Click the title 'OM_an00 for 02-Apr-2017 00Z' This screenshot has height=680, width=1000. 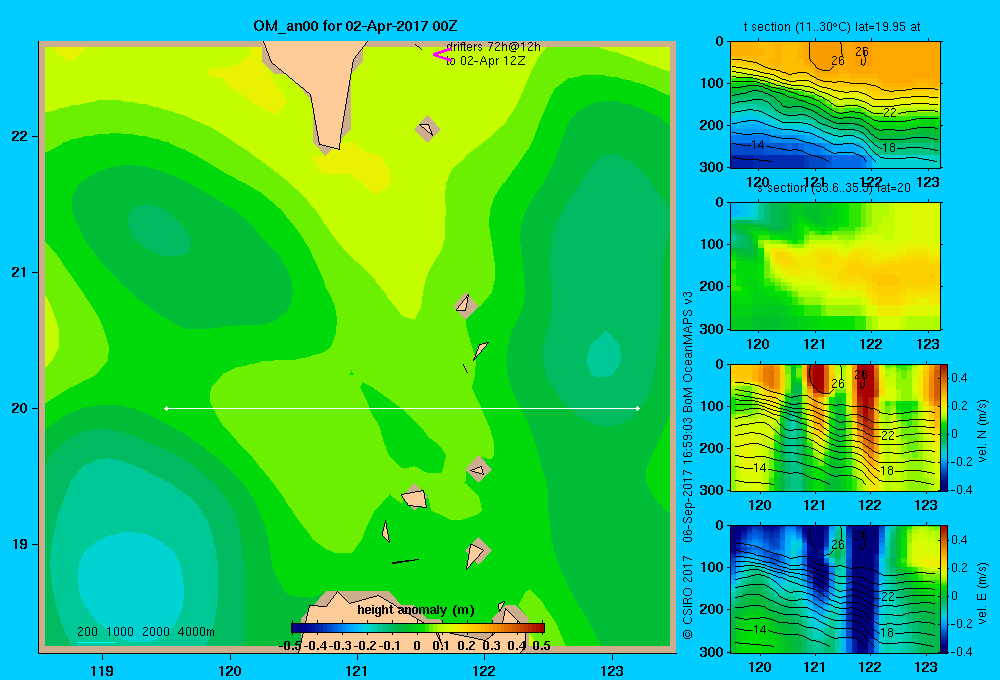click(355, 26)
